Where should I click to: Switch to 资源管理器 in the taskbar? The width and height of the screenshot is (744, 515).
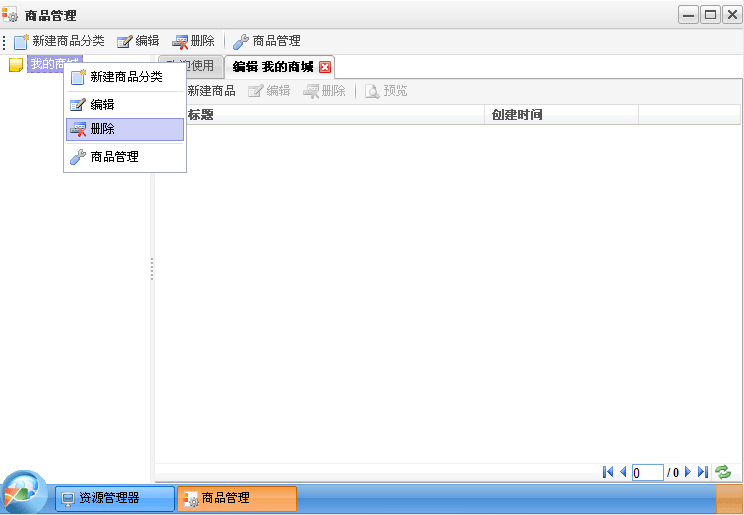click(115, 498)
